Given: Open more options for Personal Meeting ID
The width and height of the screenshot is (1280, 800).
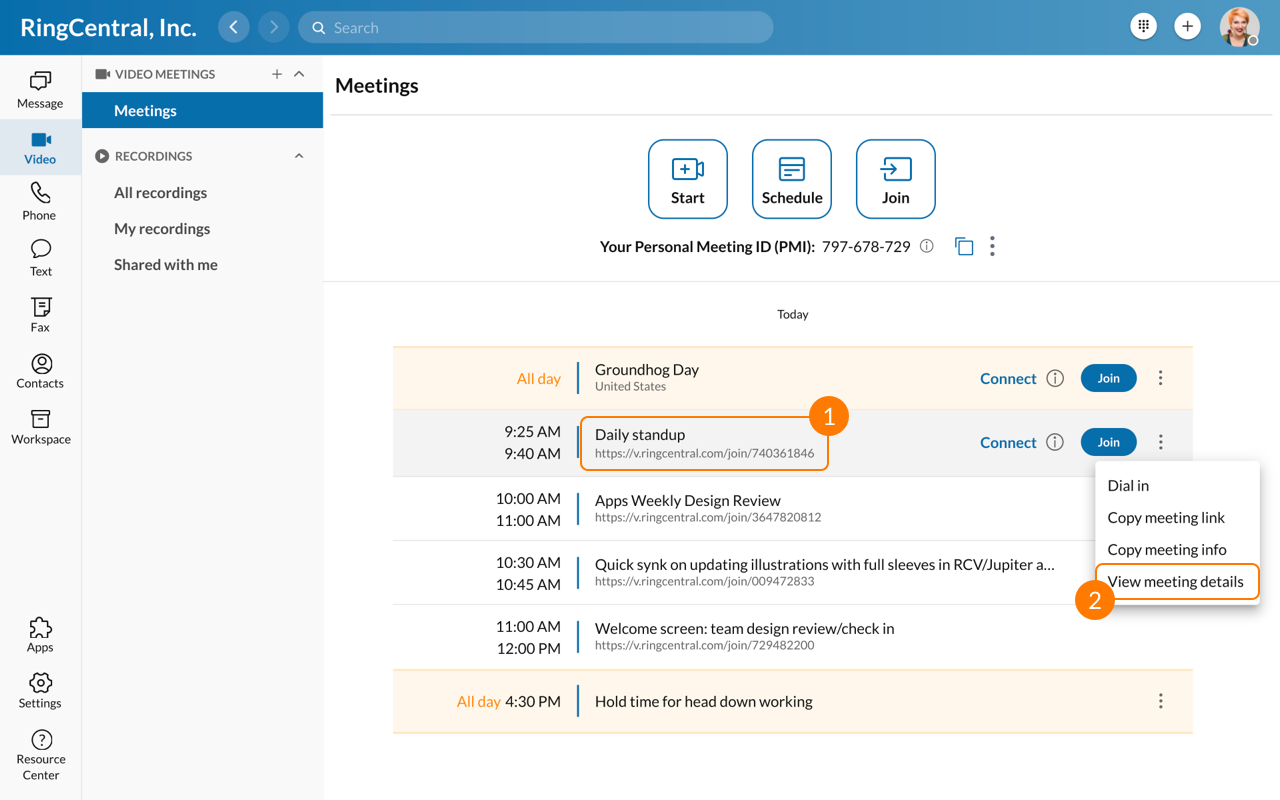Looking at the screenshot, I should click(x=992, y=246).
